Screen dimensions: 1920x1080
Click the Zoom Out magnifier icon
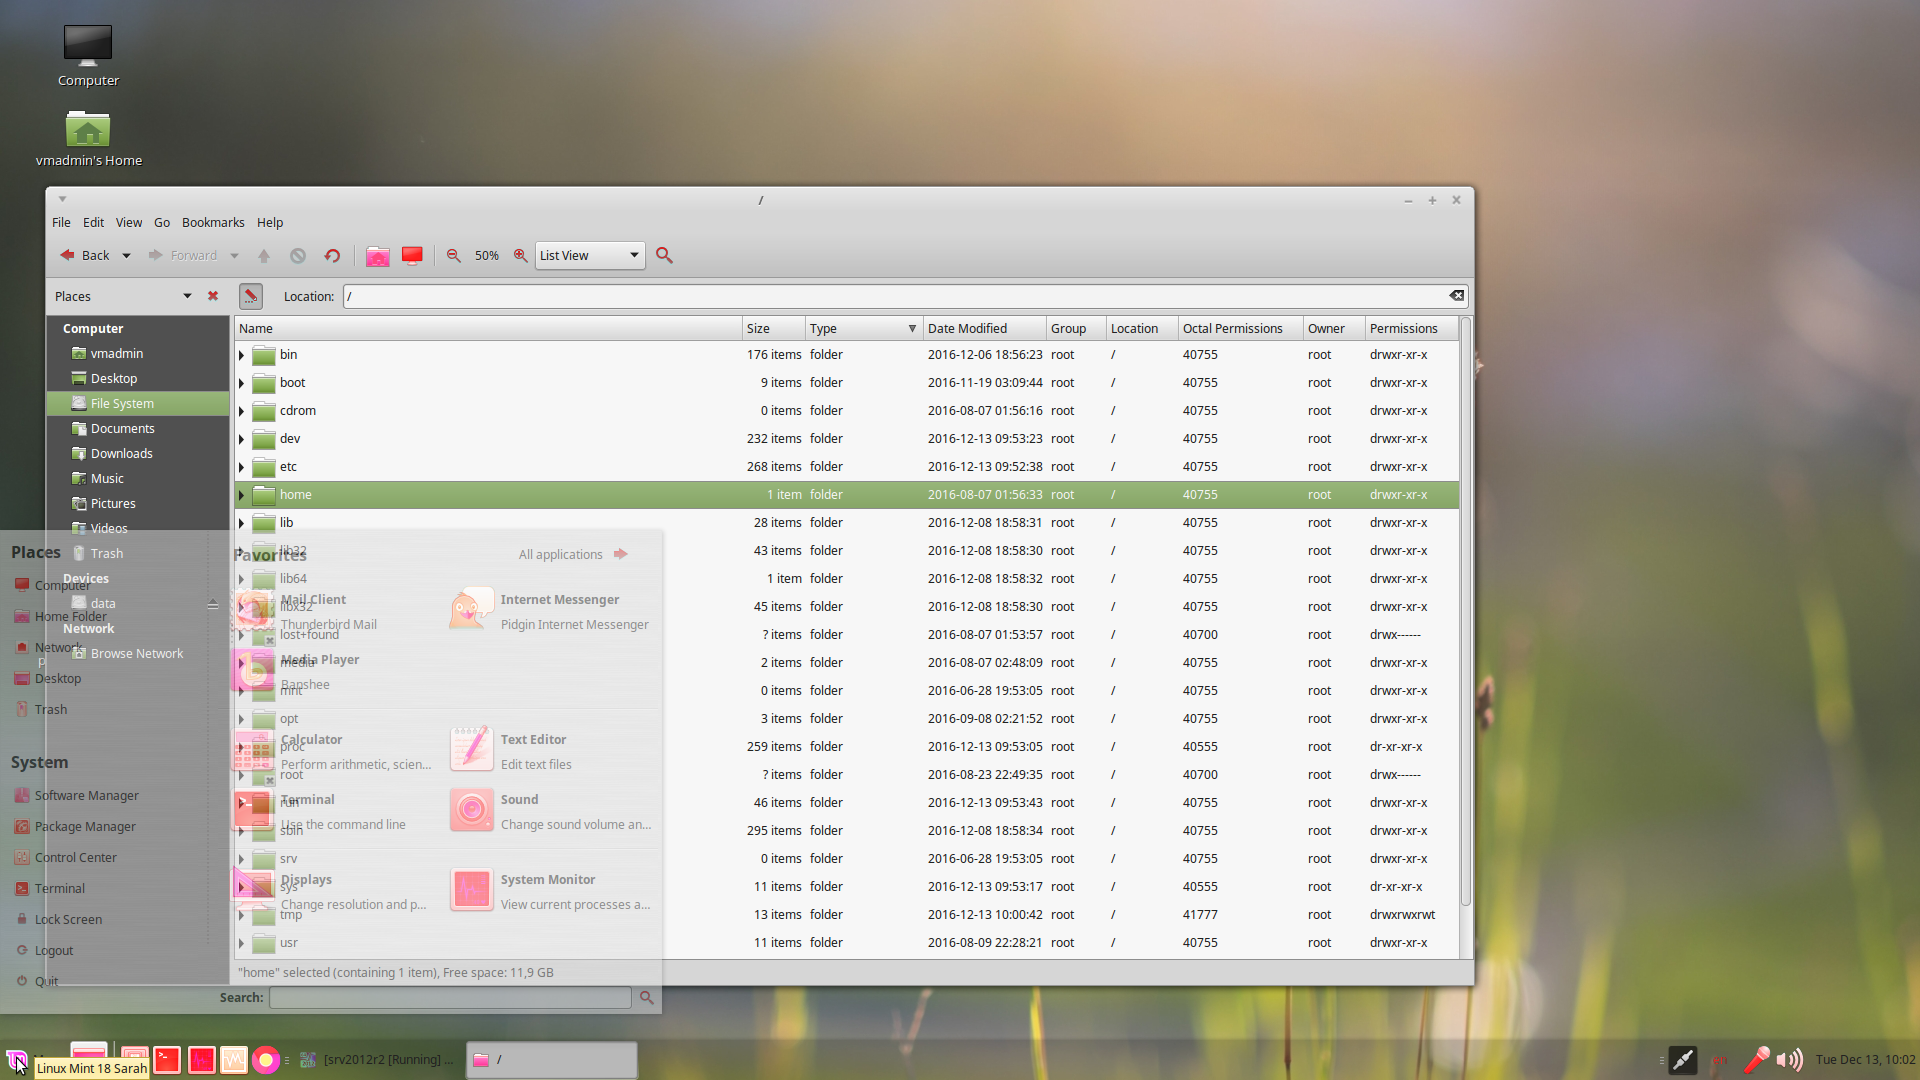click(454, 256)
